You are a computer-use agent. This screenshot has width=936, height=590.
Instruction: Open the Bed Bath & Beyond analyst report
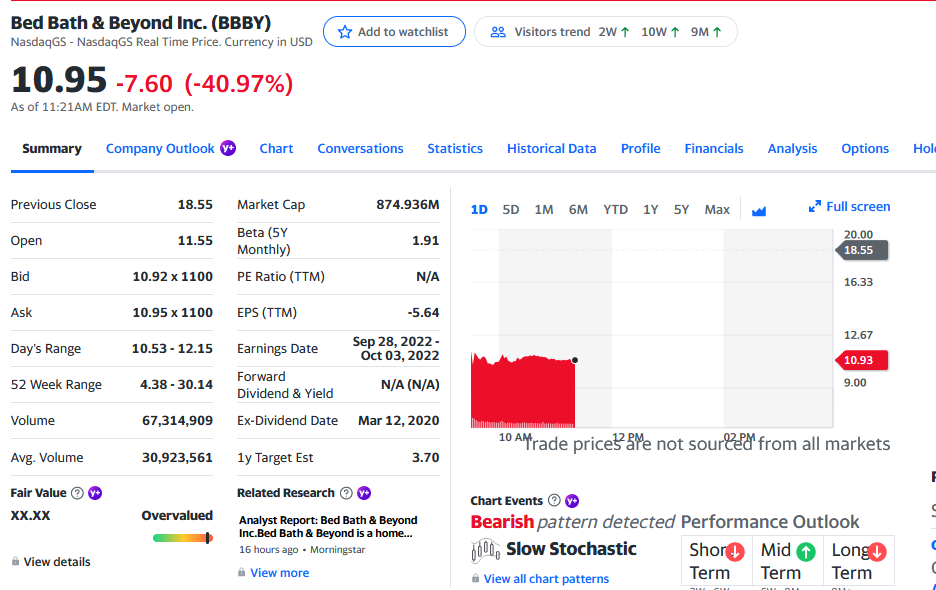(x=328, y=527)
